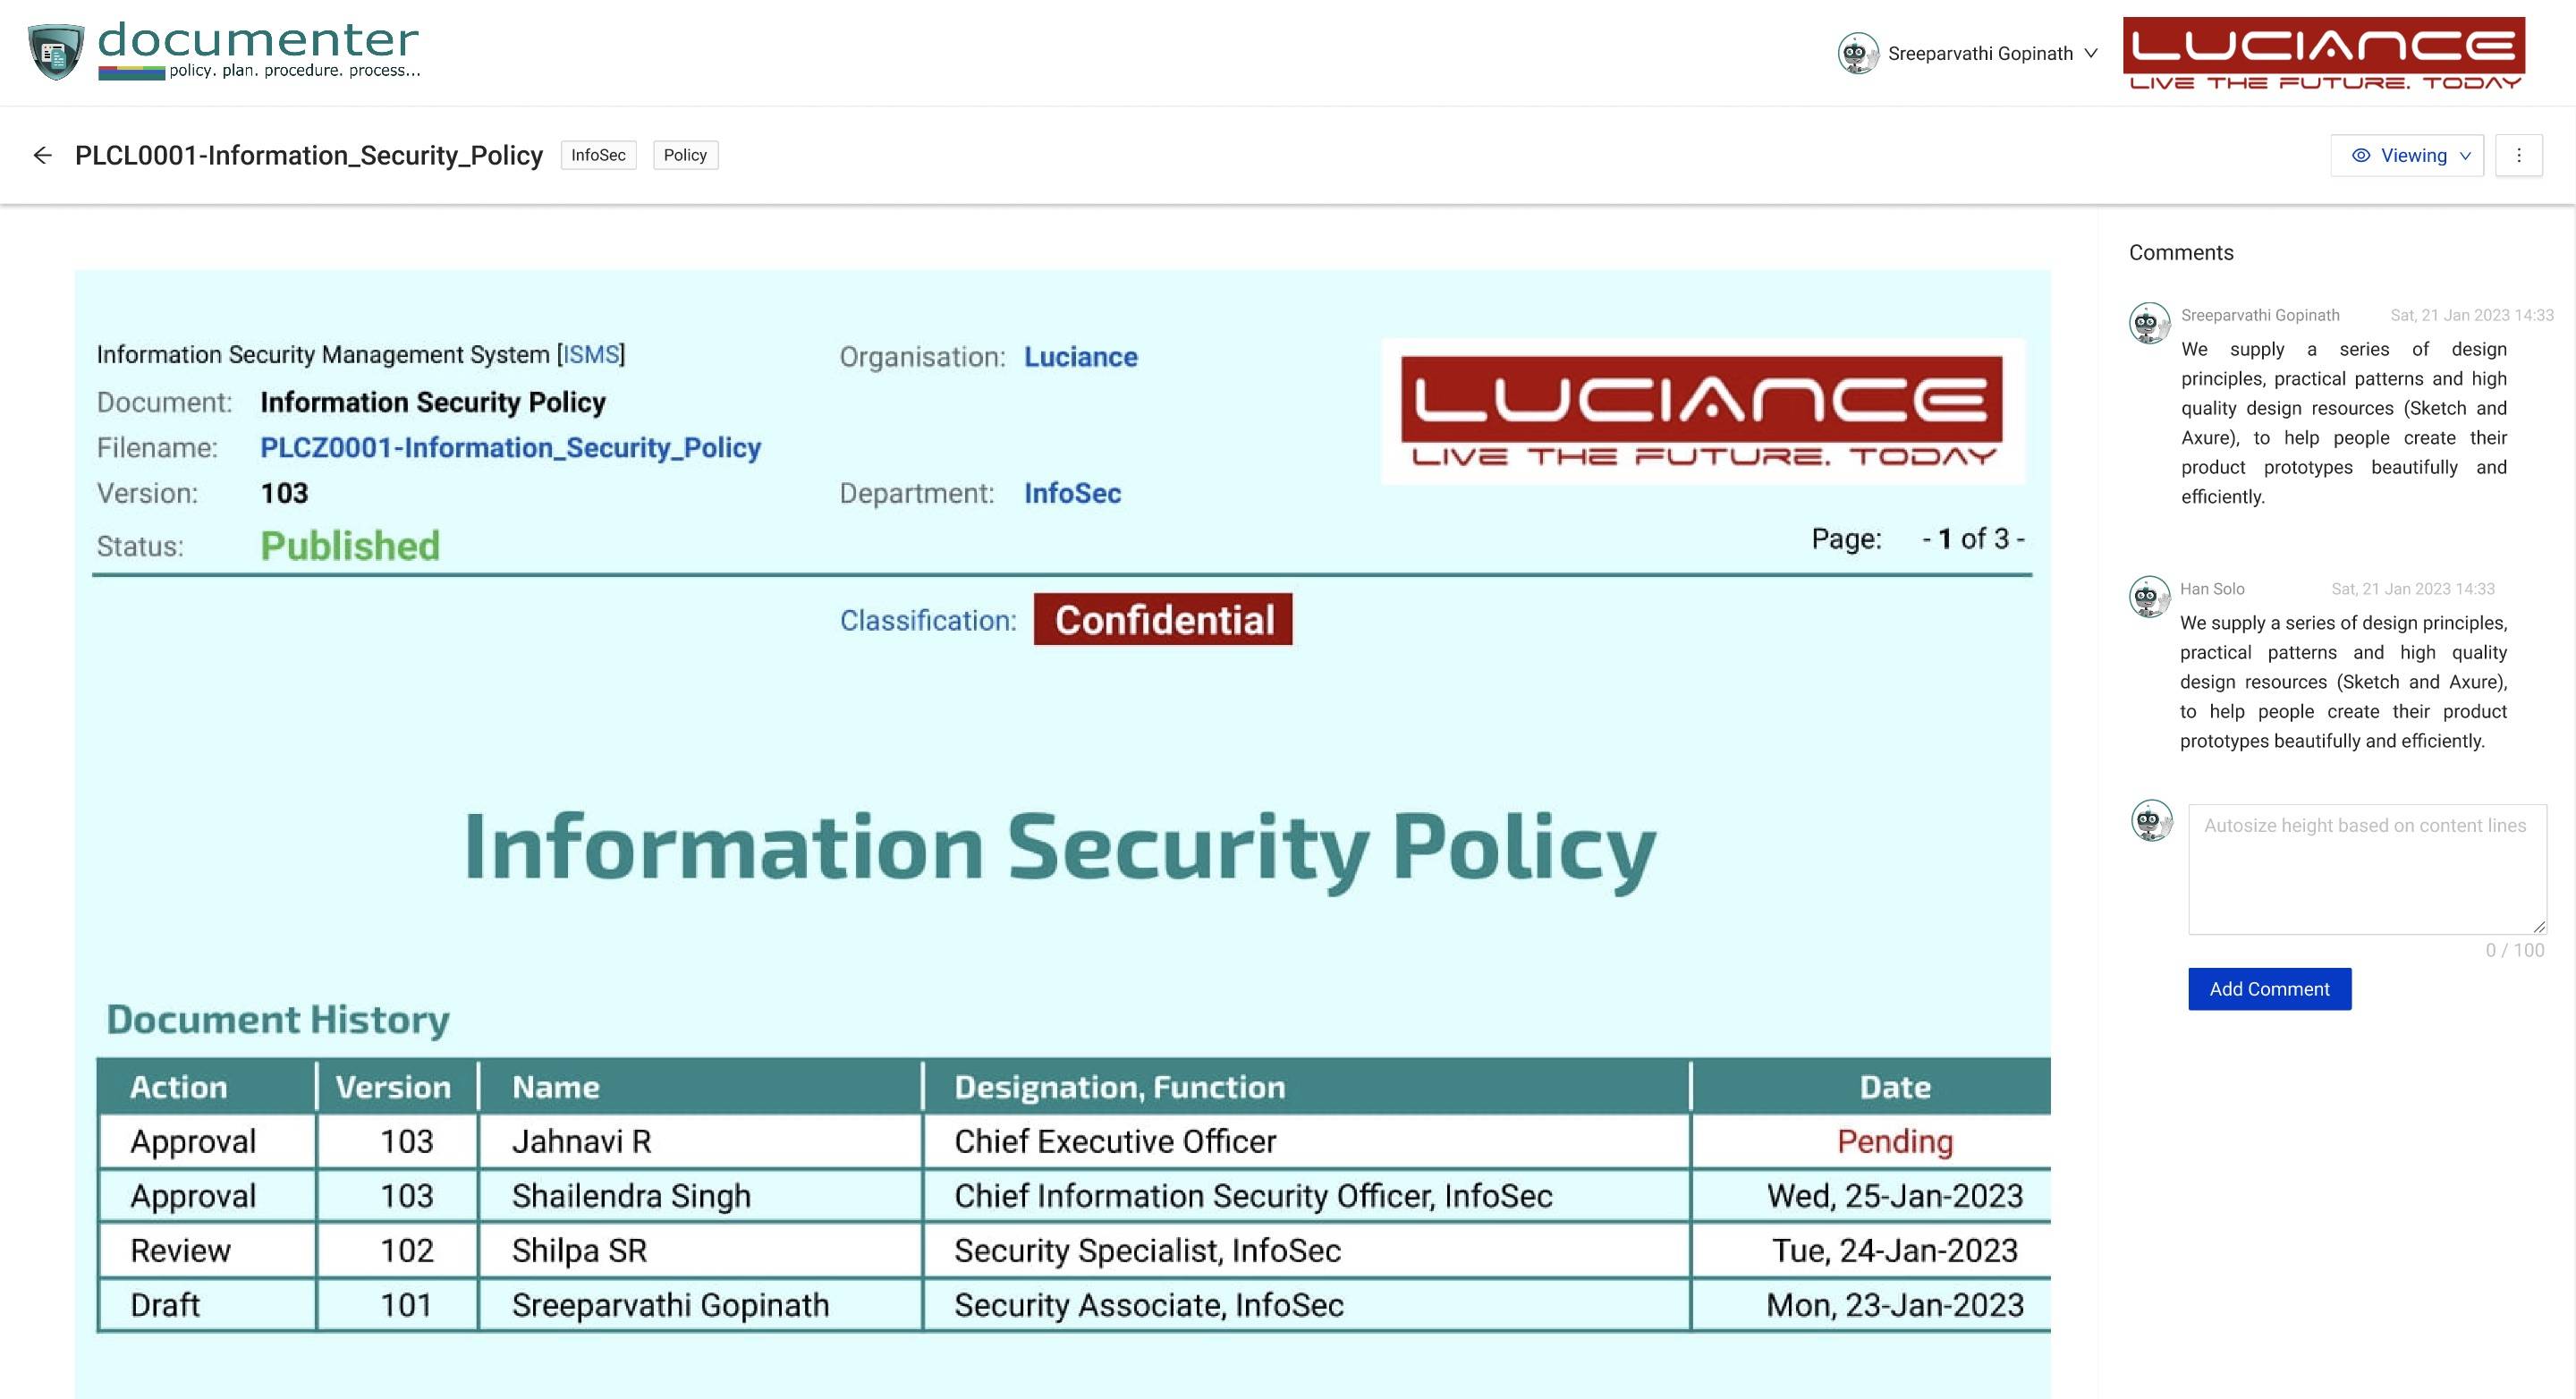Click the Security Specialist, InfoSec cell
Image resolution: width=2576 pixels, height=1399 pixels.
click(1306, 1250)
